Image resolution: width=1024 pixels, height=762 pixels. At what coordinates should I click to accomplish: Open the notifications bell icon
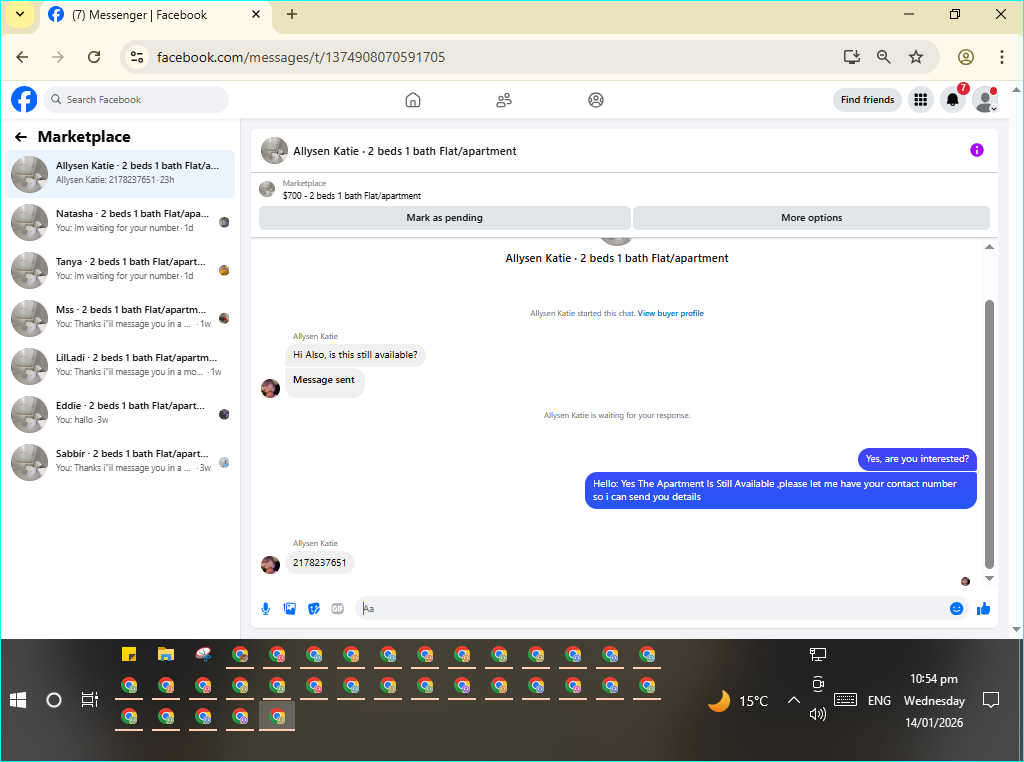[953, 100]
